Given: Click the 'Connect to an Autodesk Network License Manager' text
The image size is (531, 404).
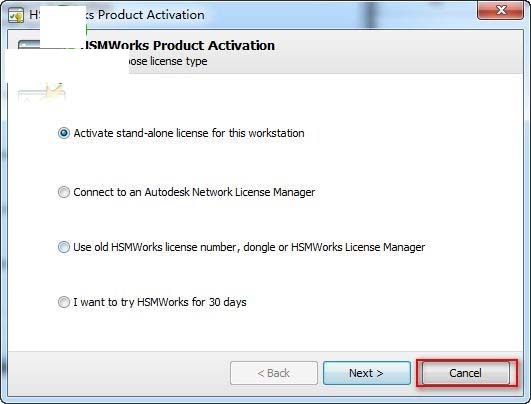Looking at the screenshot, I should 194,192.
